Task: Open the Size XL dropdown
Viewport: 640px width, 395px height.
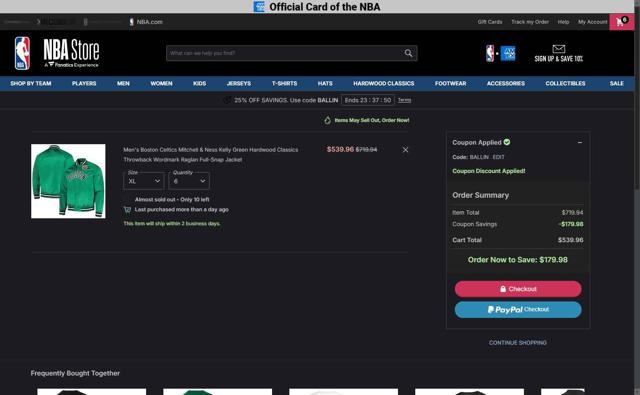Action: click(x=144, y=181)
